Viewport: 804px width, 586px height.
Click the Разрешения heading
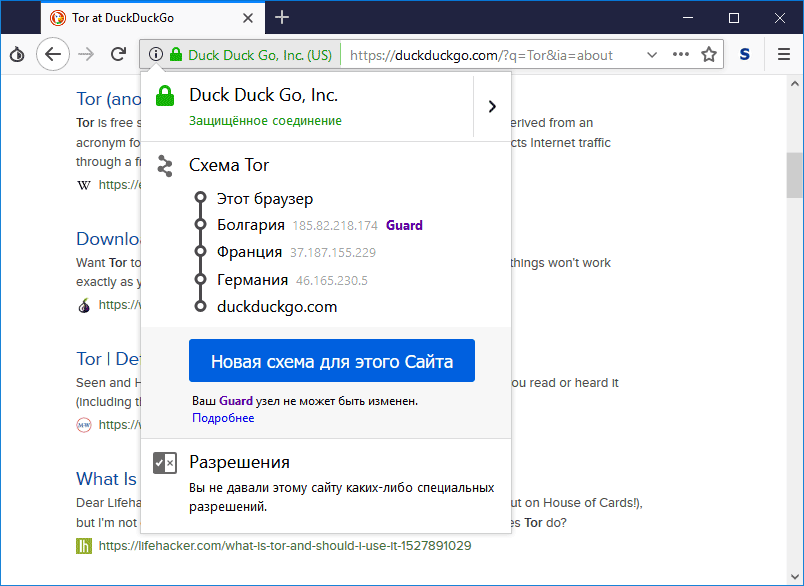click(x=239, y=462)
